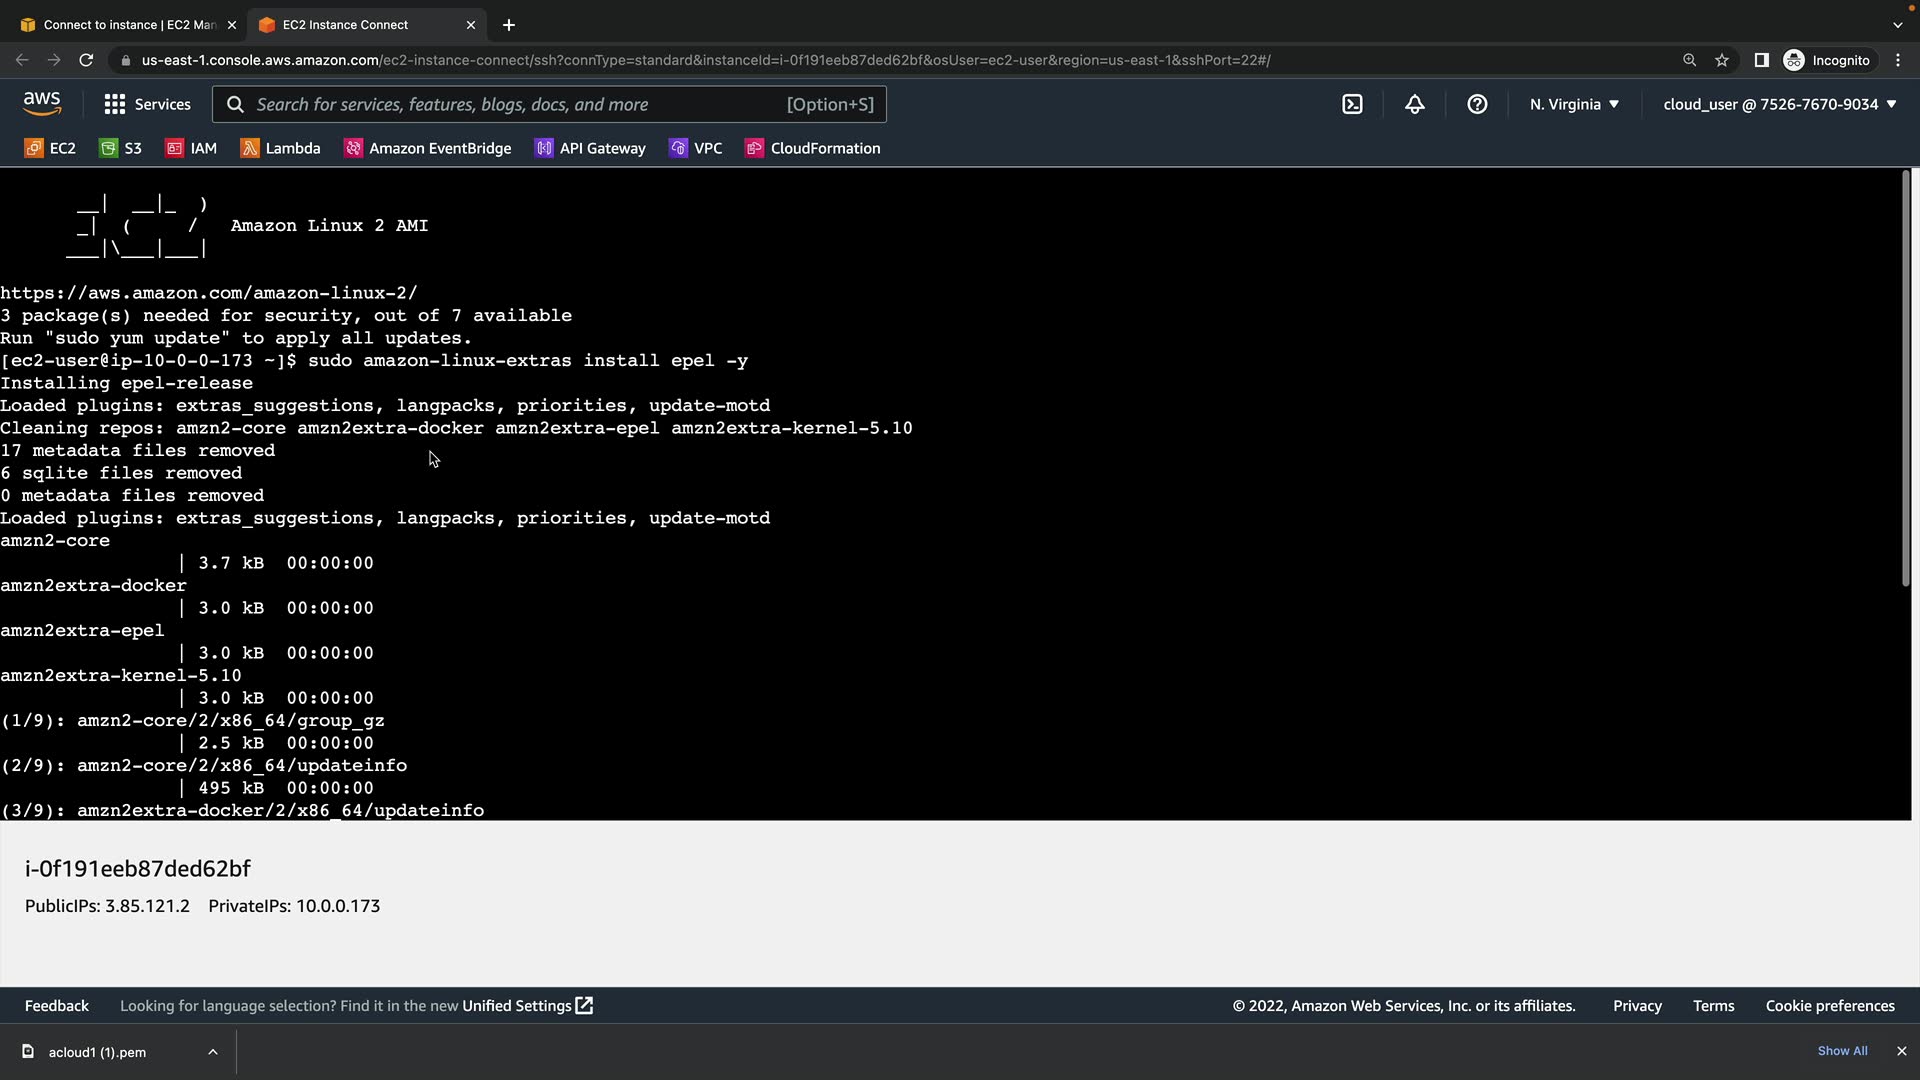Bookmark this page with the star icon
Viewport: 1920px width, 1080px height.
pyautogui.click(x=1721, y=60)
